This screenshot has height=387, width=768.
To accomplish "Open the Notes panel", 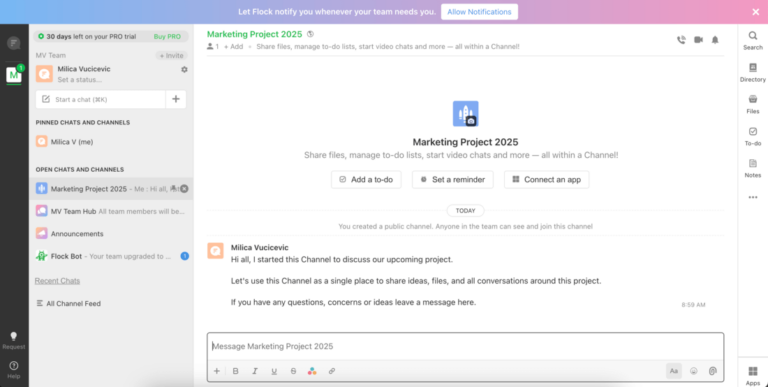I will (x=753, y=168).
